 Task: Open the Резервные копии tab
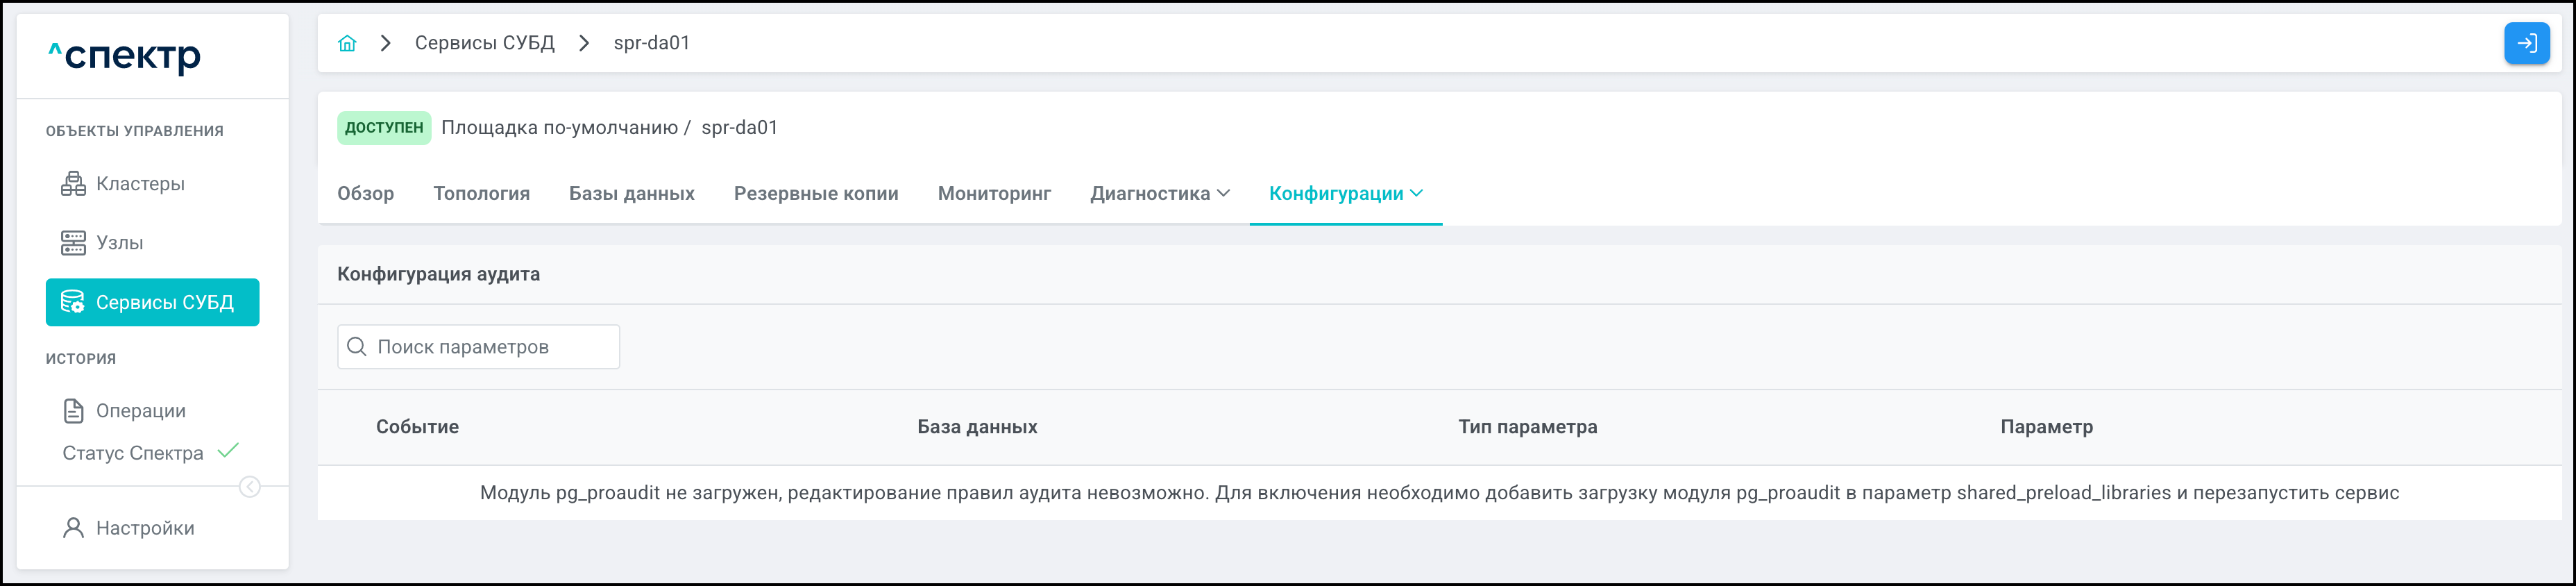coord(815,194)
